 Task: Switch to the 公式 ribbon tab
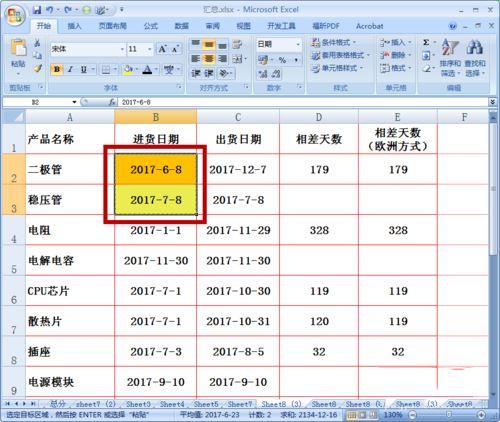click(x=151, y=26)
